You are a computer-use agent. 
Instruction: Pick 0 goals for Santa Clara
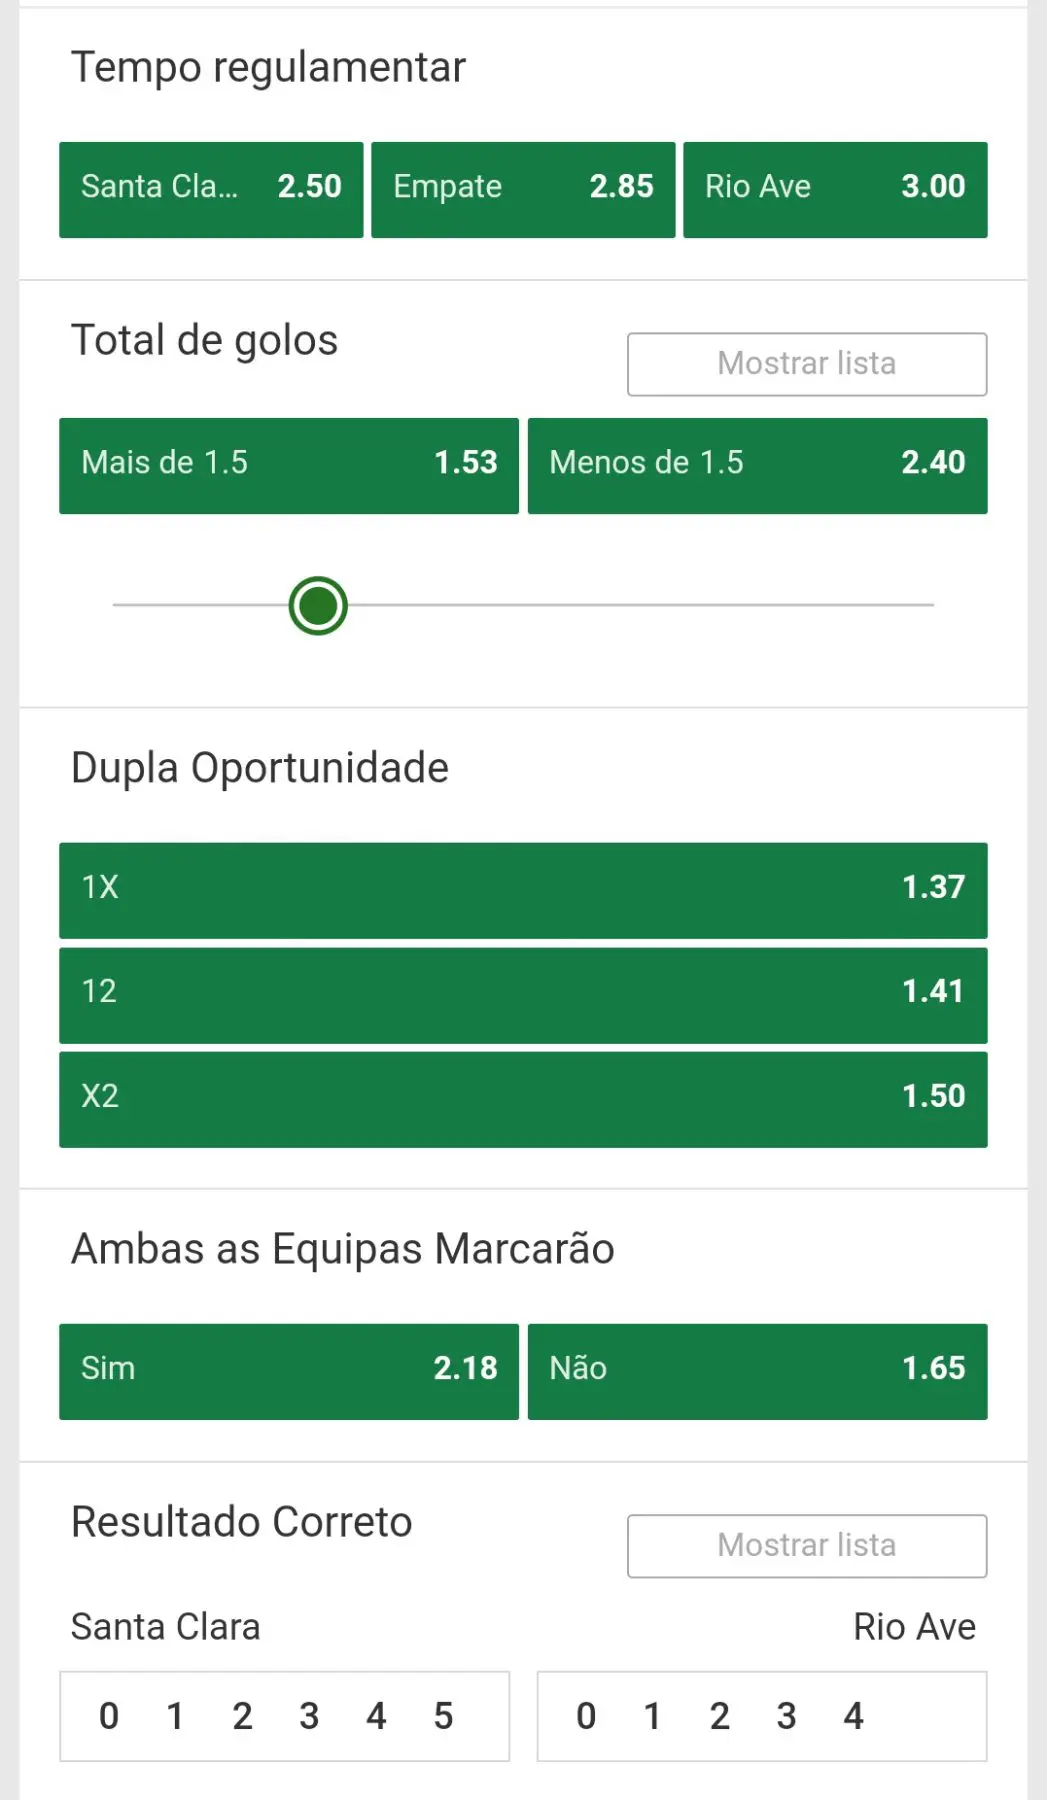coord(109,1716)
